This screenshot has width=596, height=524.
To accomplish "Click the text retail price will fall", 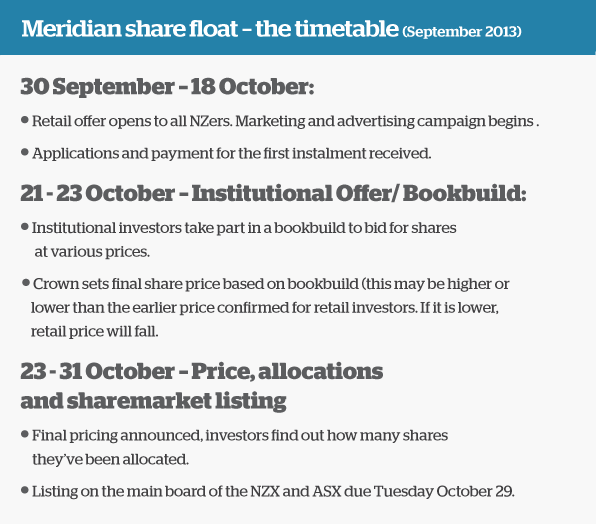I will [94, 331].
